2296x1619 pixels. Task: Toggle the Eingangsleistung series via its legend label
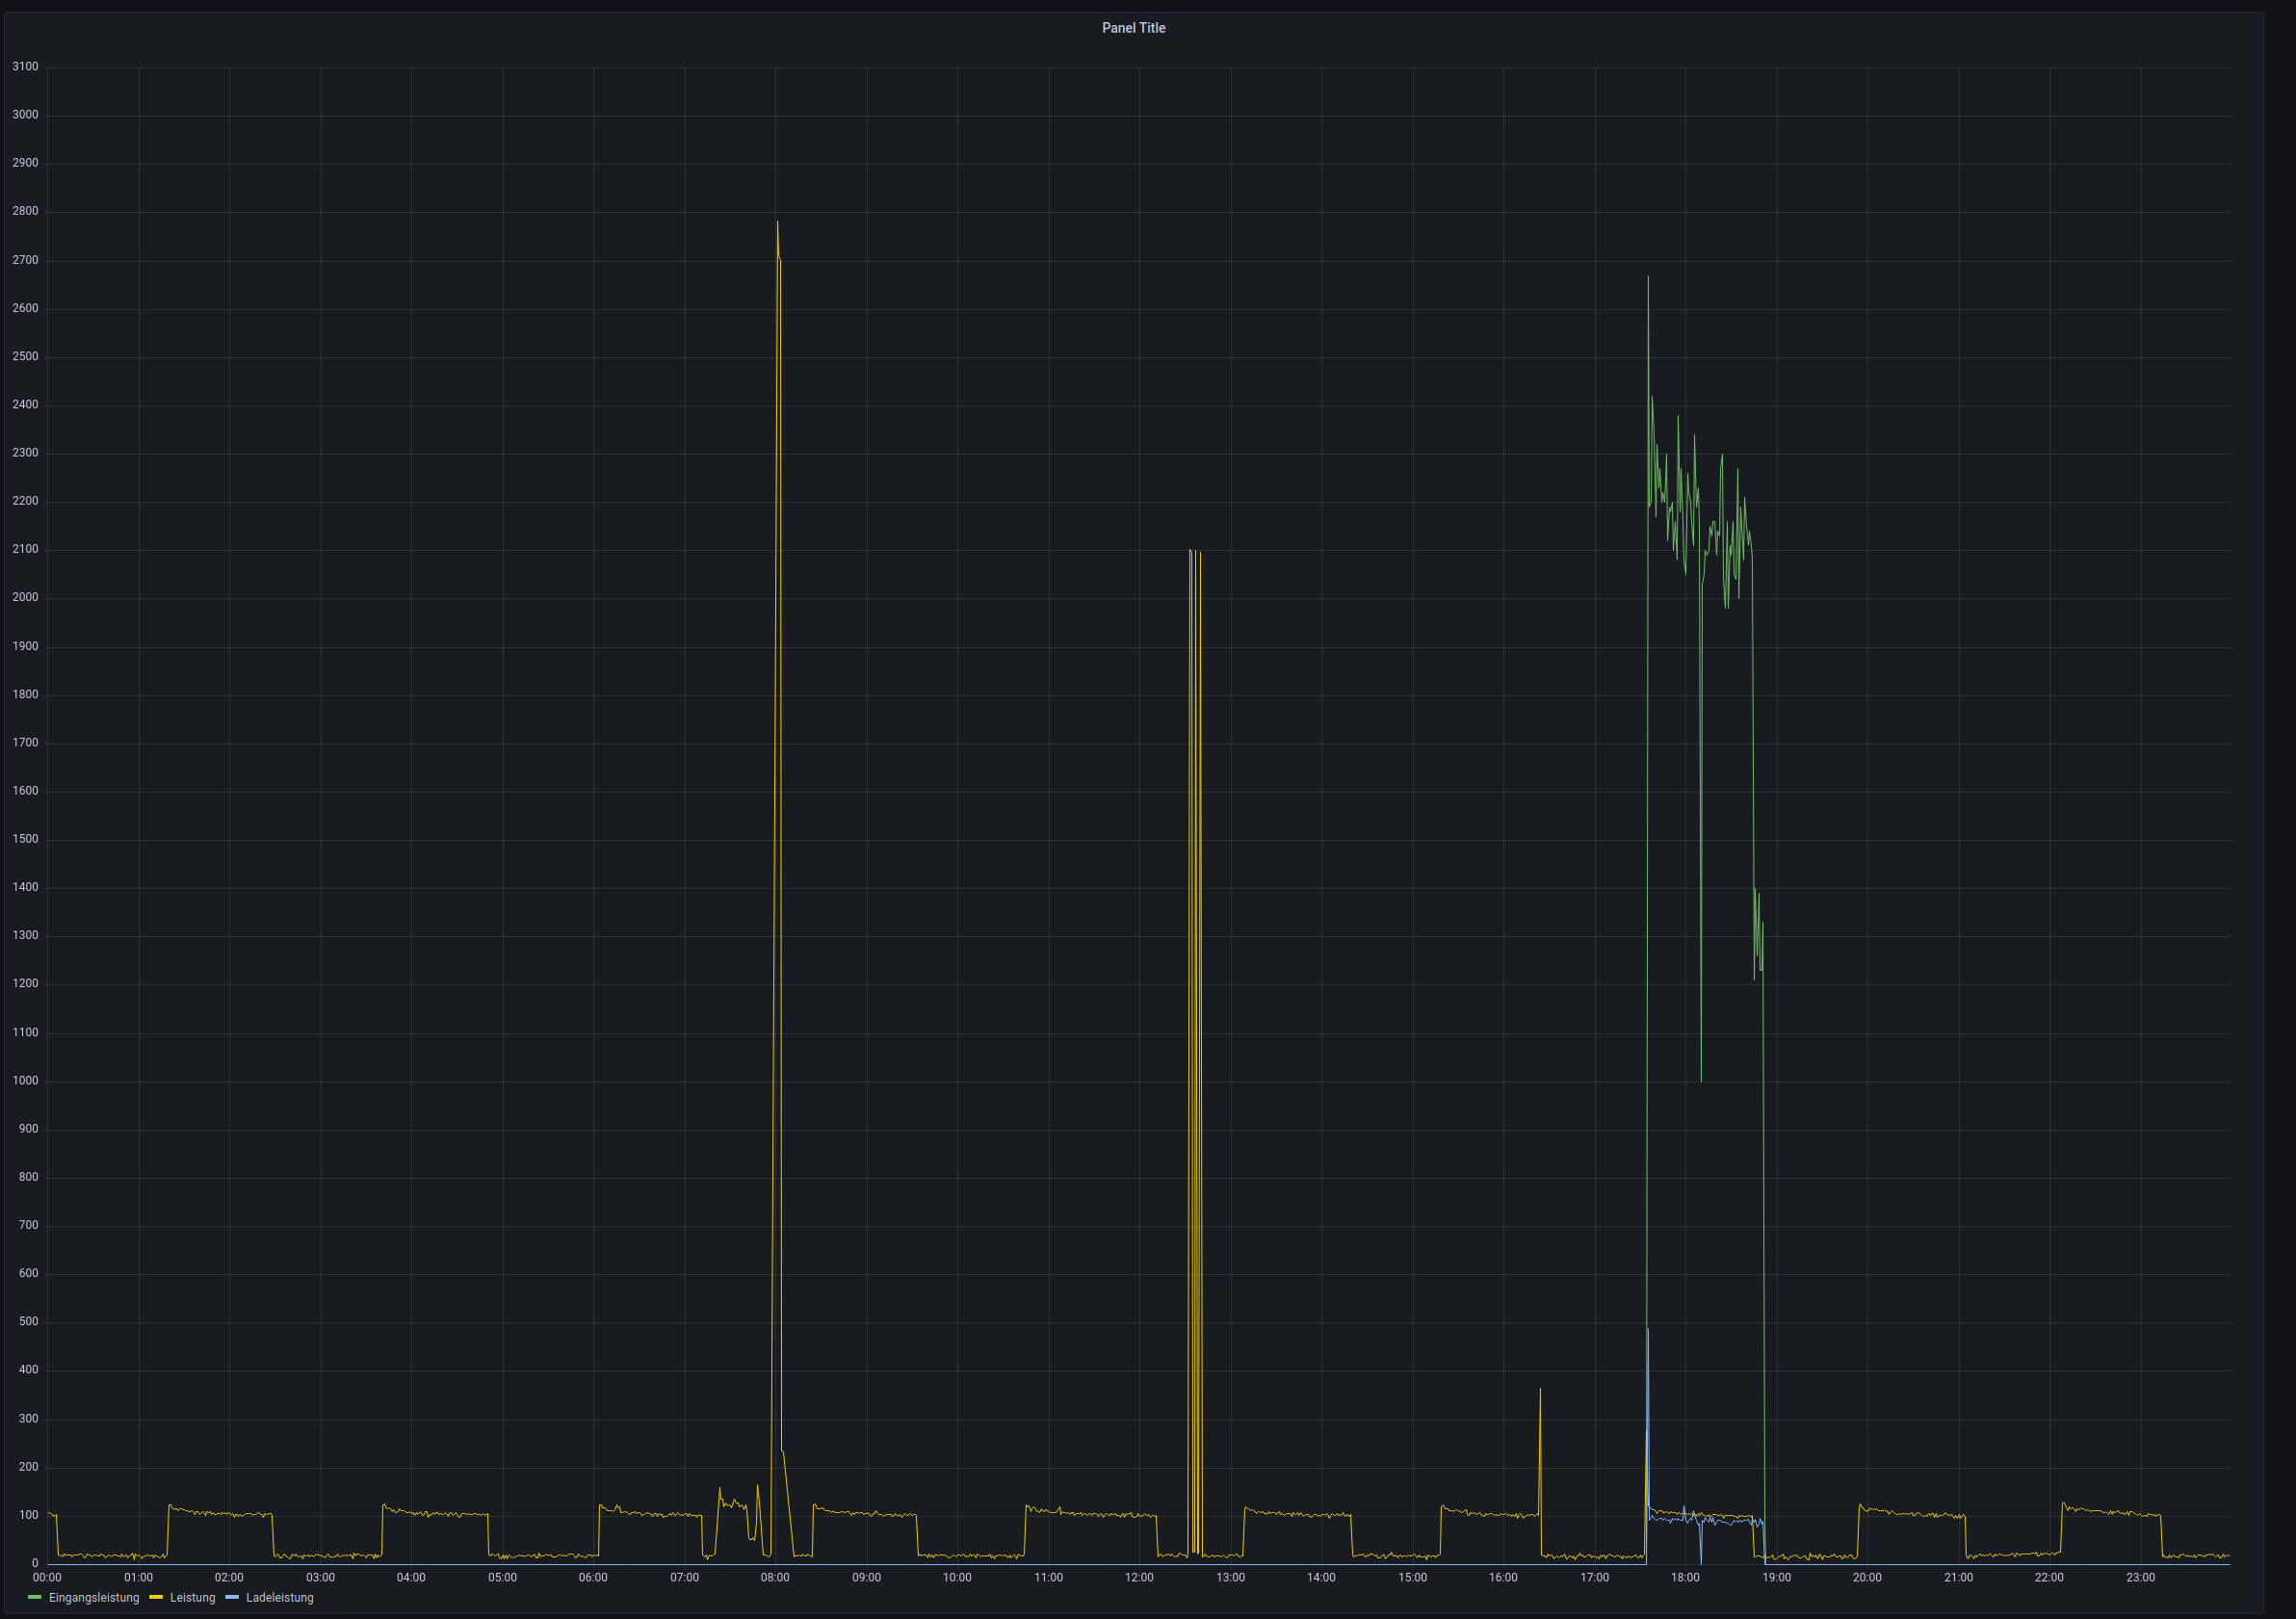point(94,1597)
